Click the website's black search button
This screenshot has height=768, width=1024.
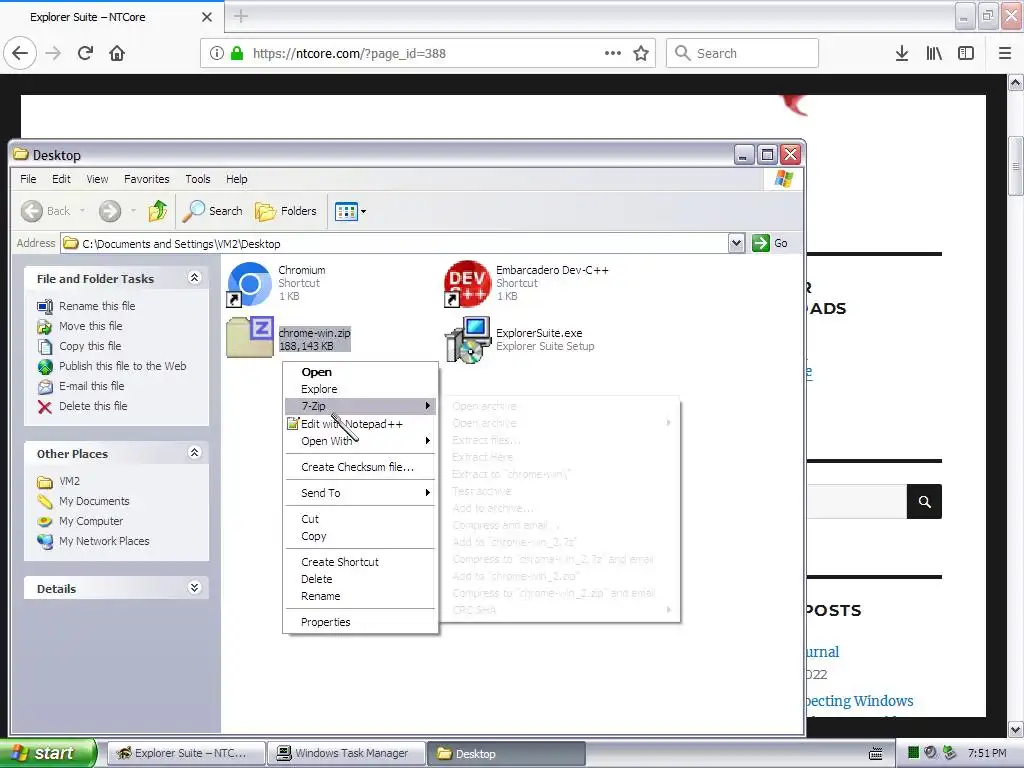tap(924, 502)
